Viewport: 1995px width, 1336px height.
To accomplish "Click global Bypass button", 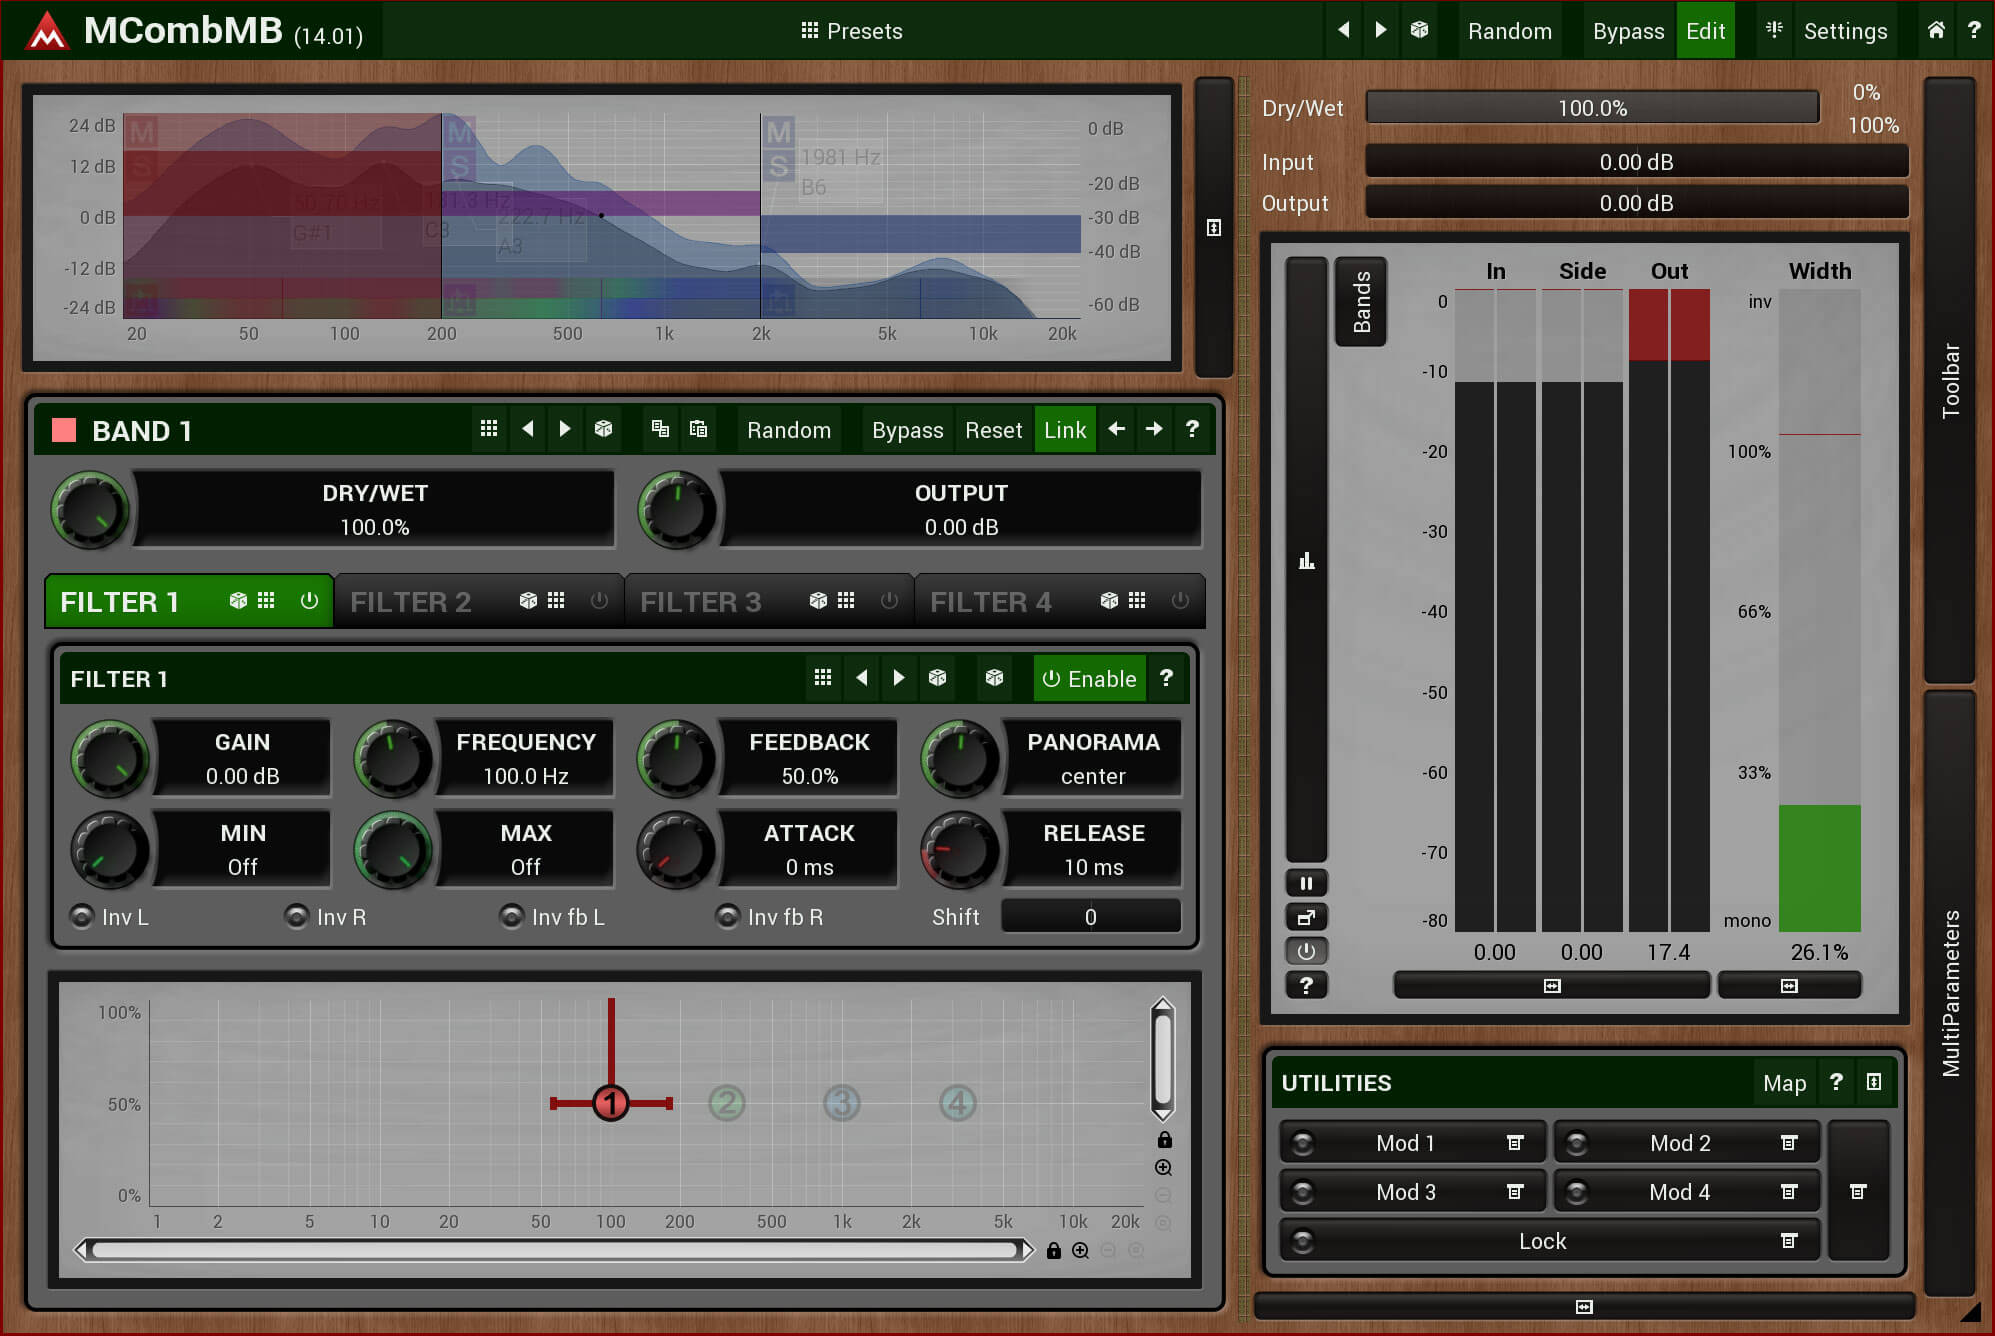I will pyautogui.click(x=1628, y=31).
